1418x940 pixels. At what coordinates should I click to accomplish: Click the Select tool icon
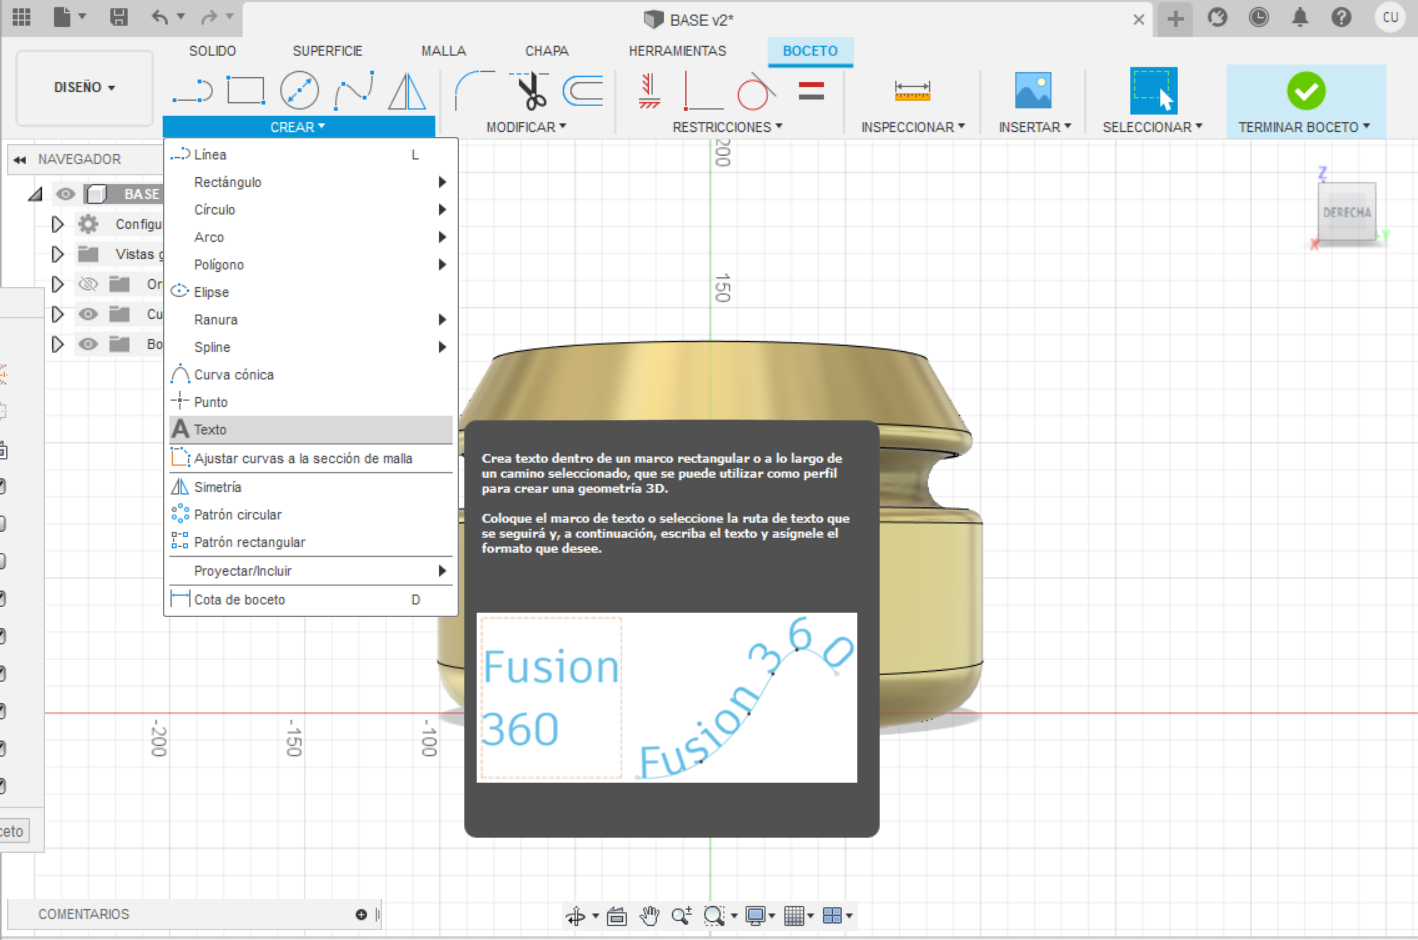1153,91
